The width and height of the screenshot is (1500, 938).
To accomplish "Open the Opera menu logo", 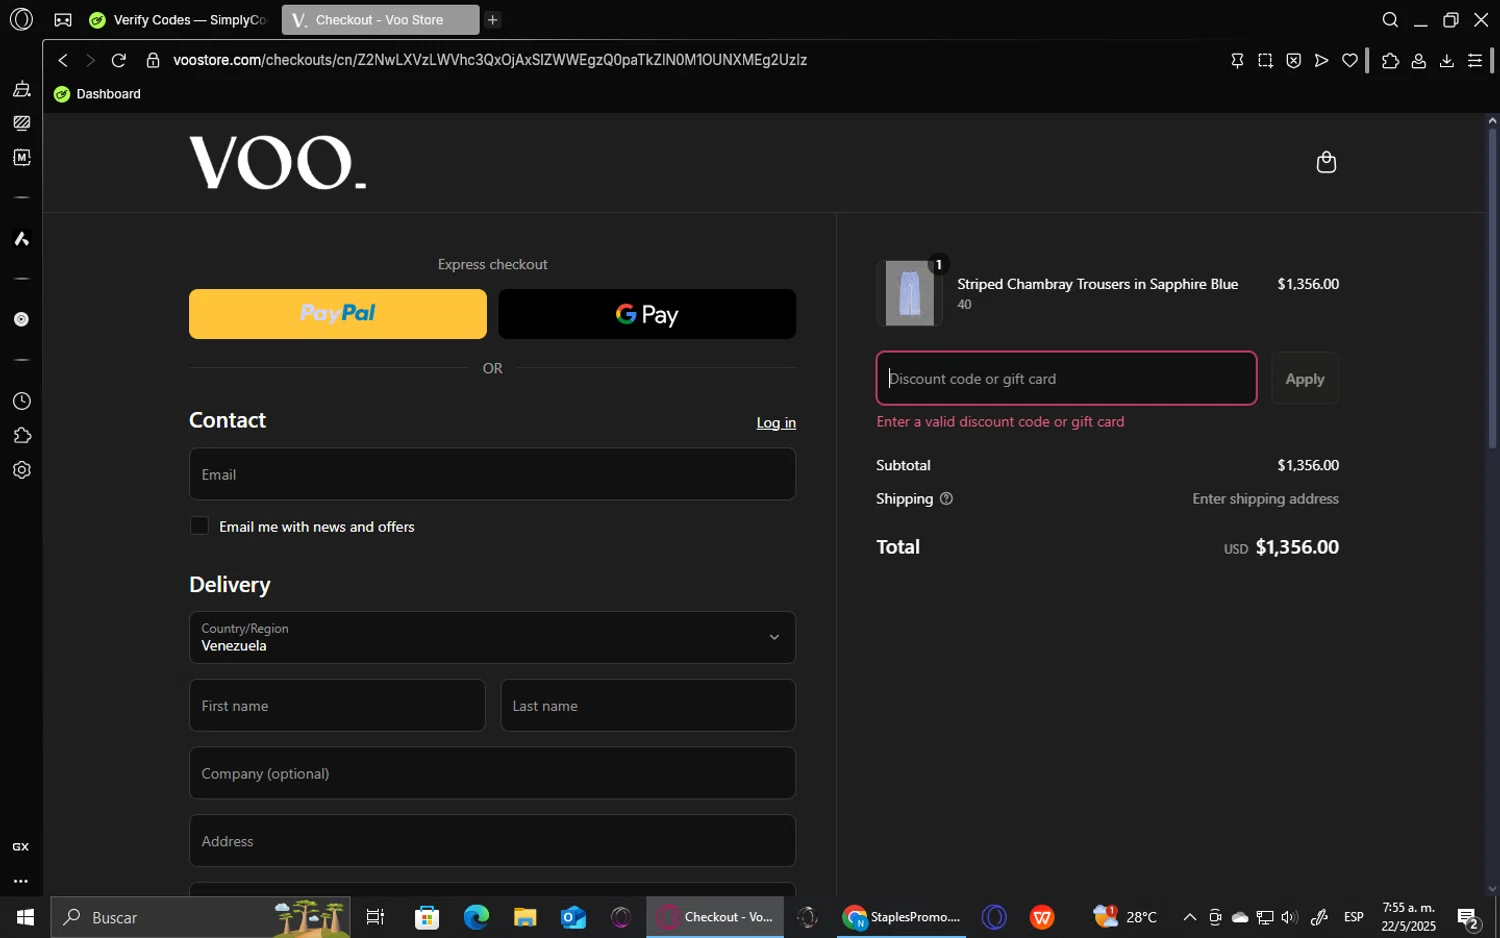I will (x=21, y=19).
